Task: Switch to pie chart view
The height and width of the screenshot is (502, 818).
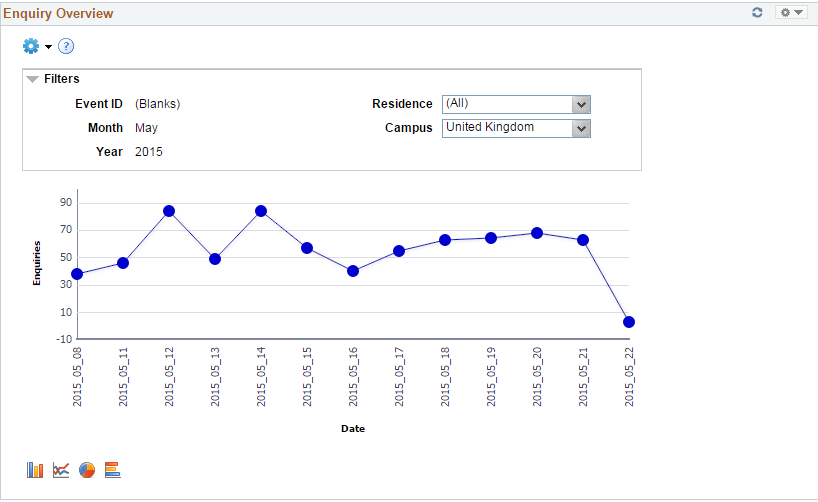Action: pyautogui.click(x=87, y=470)
